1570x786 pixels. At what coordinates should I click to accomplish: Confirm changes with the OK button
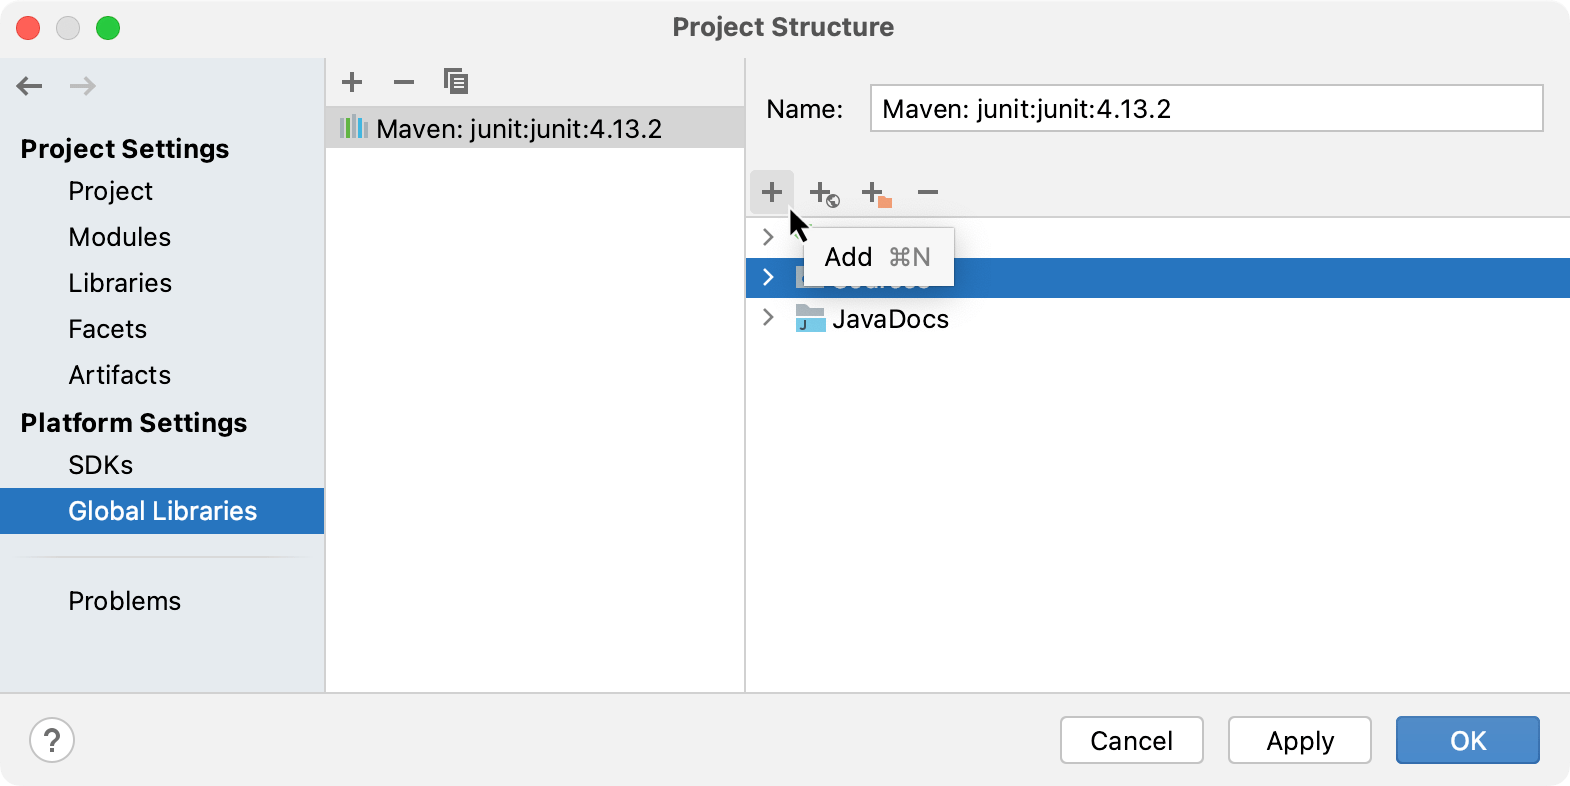(x=1467, y=740)
